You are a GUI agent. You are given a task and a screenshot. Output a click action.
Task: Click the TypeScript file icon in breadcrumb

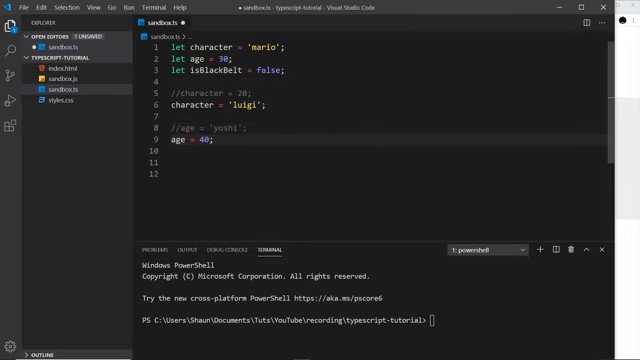click(144, 37)
